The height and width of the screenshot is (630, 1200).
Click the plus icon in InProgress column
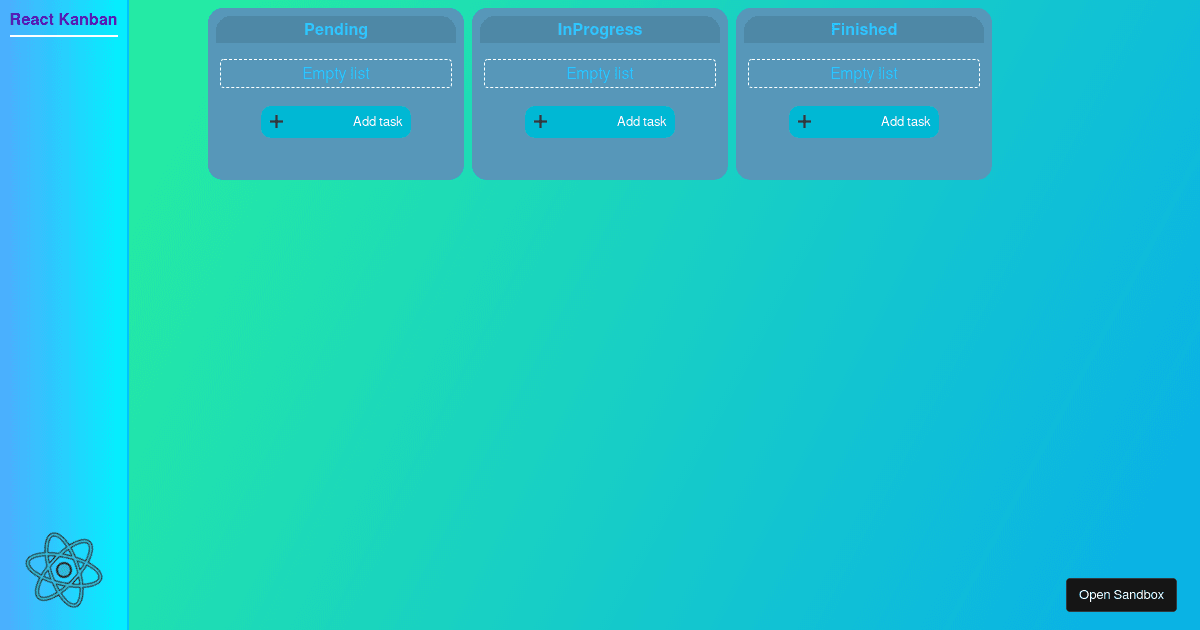540,121
